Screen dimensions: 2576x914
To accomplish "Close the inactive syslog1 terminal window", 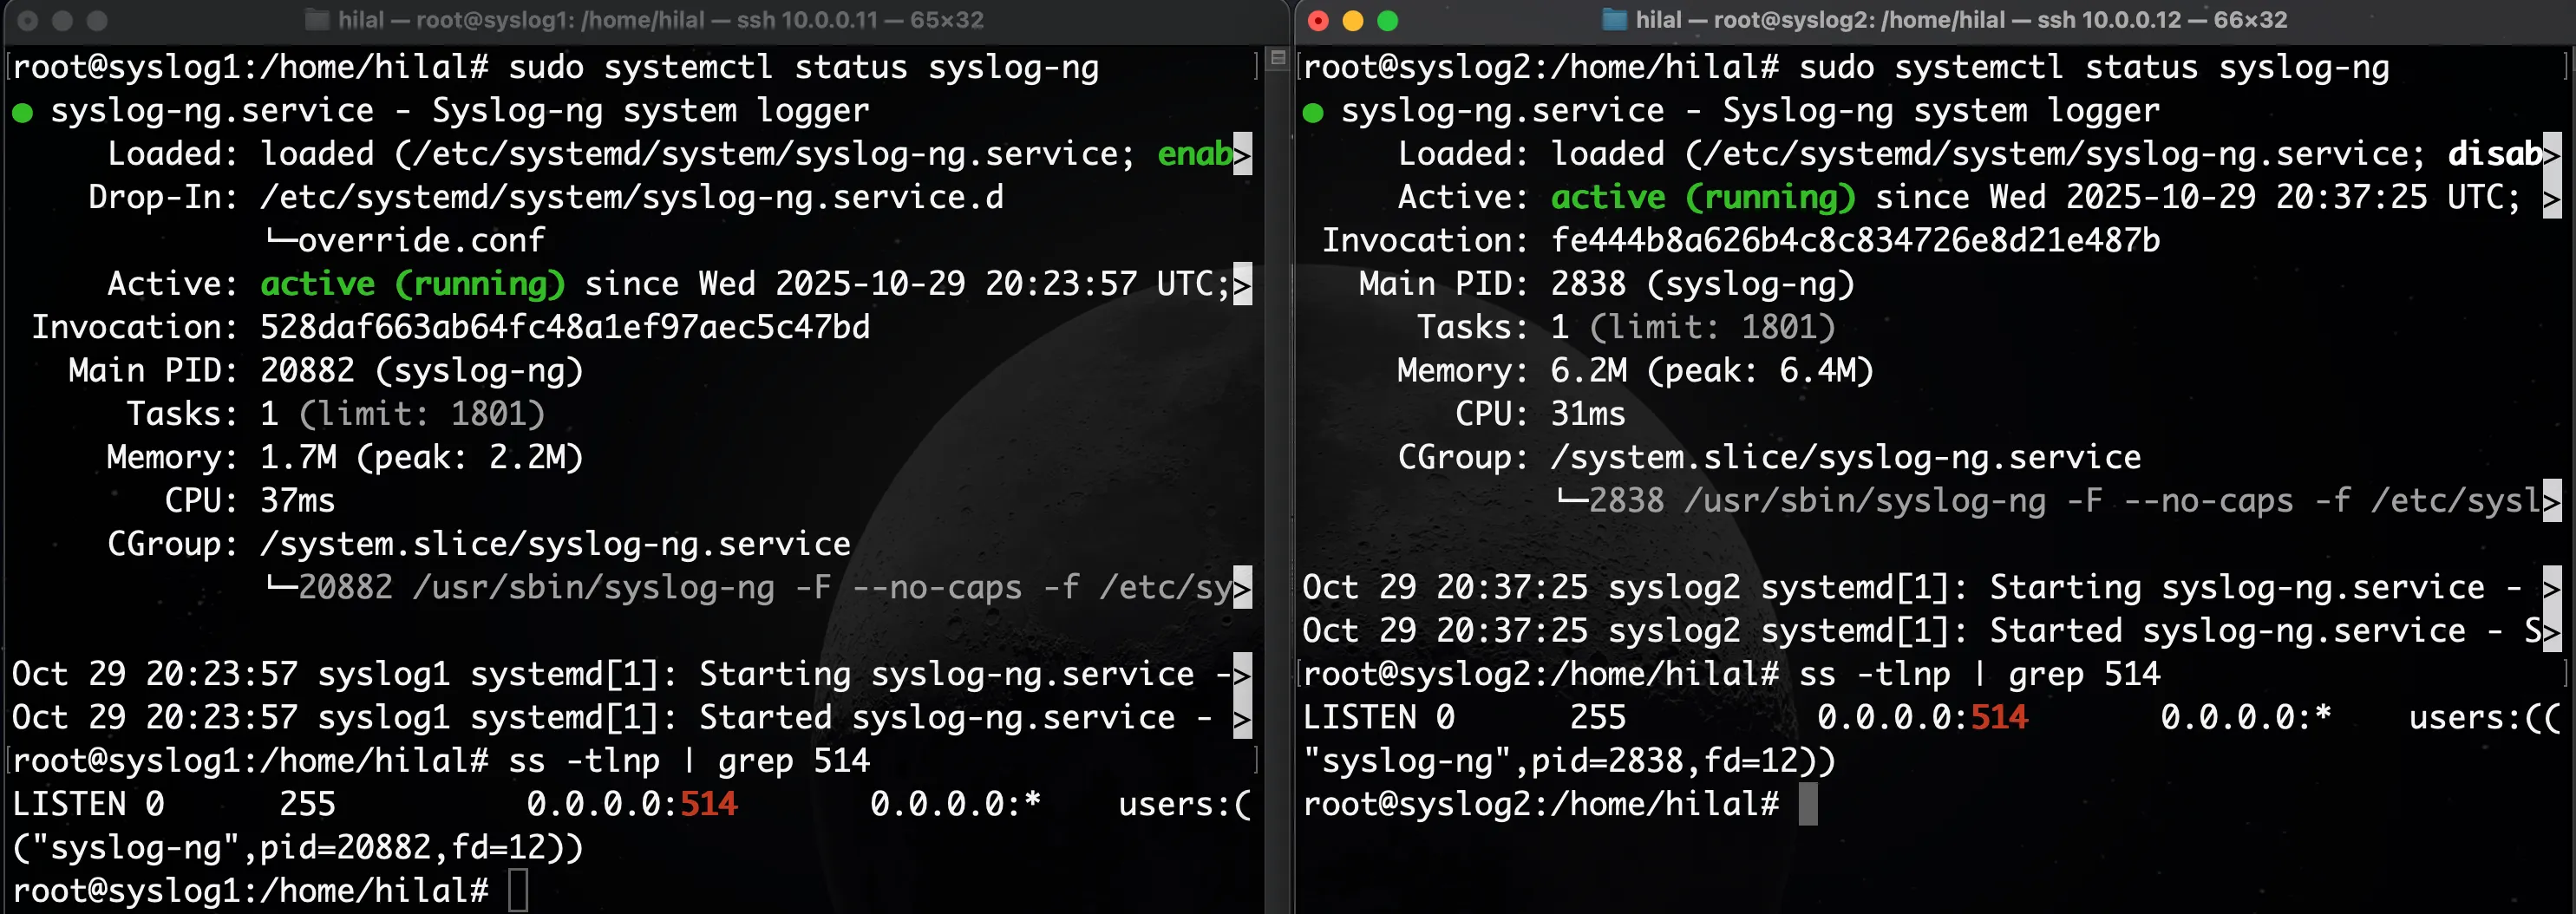I will [x=28, y=20].
